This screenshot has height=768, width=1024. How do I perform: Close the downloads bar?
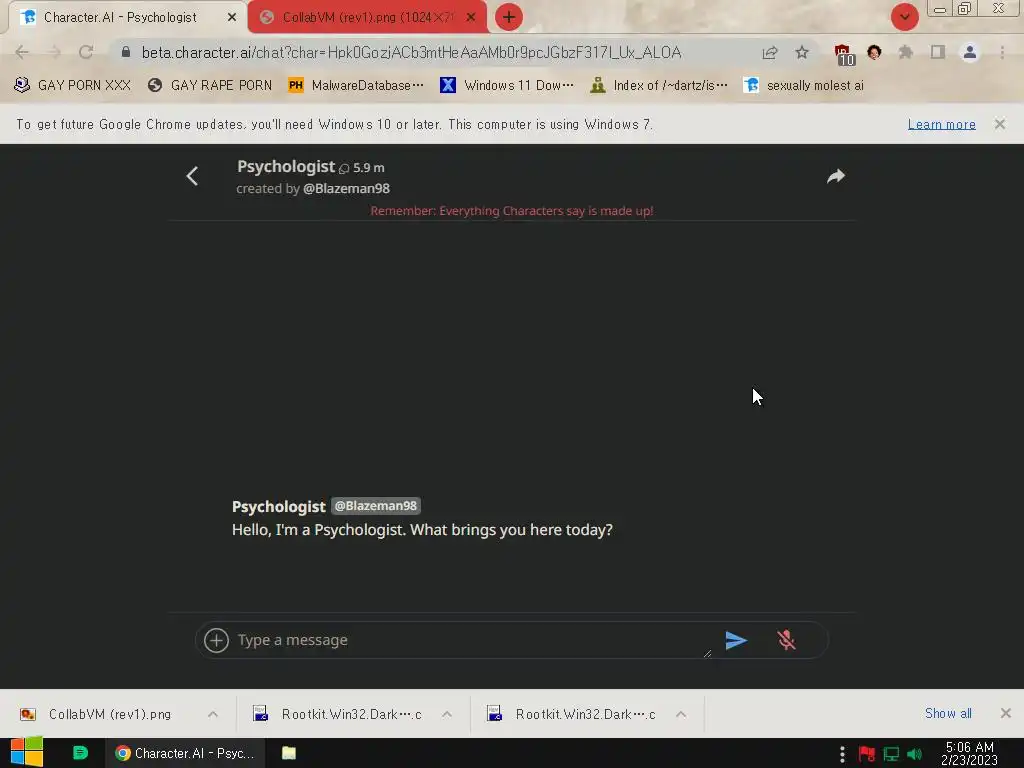(1006, 713)
